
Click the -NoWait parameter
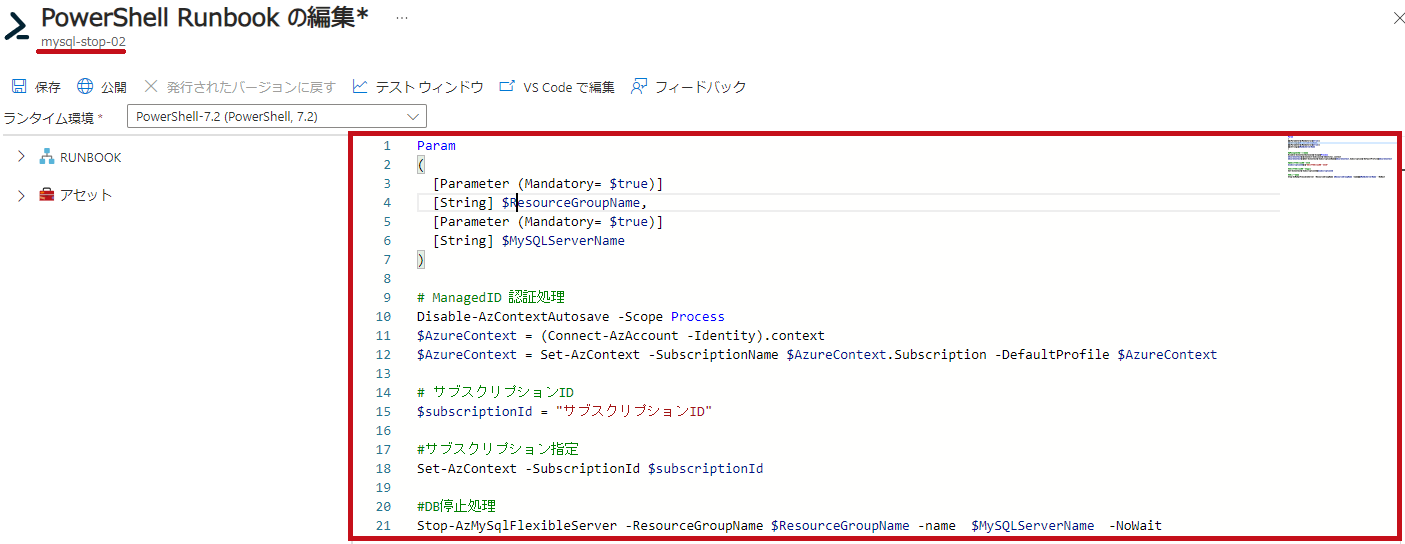tap(1135, 525)
